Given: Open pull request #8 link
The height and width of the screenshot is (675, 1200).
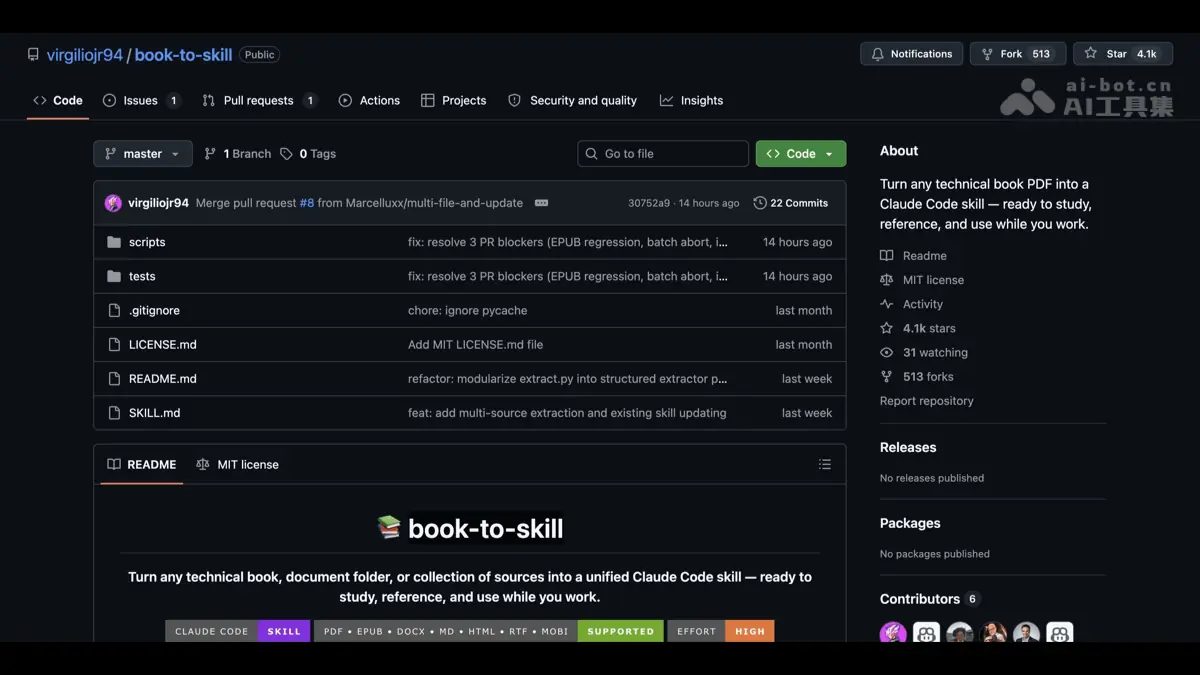Looking at the screenshot, I should [x=307, y=203].
